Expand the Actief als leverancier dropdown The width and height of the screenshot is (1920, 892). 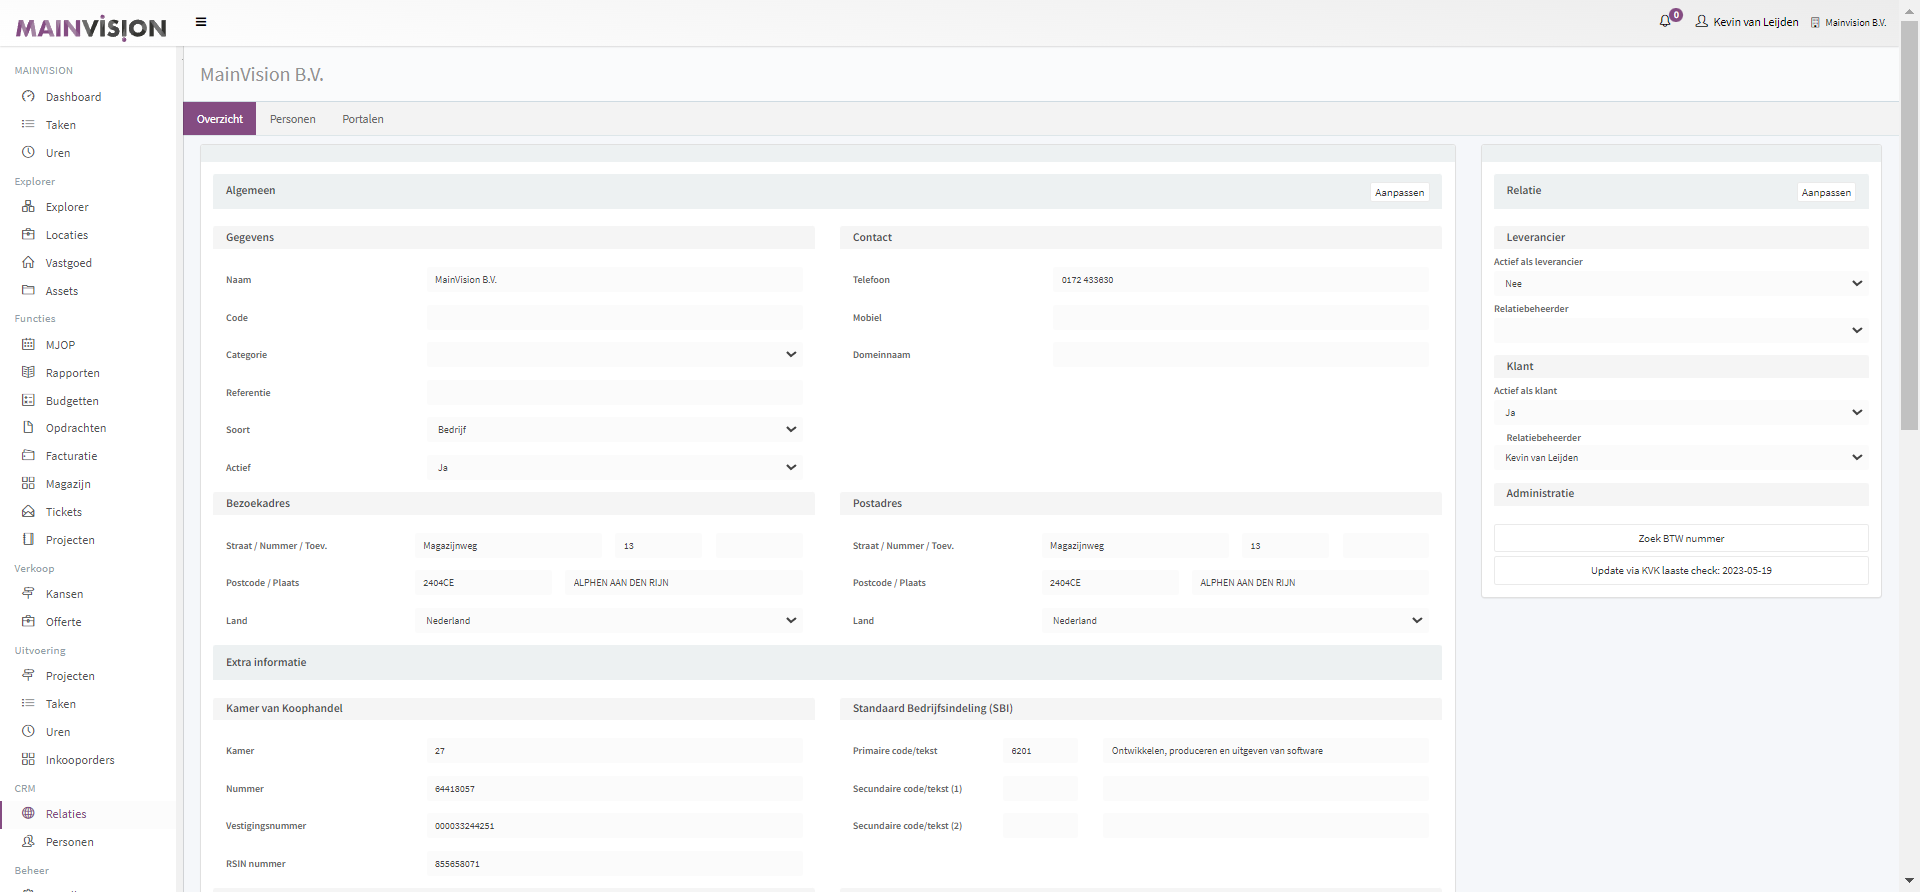tap(1680, 284)
